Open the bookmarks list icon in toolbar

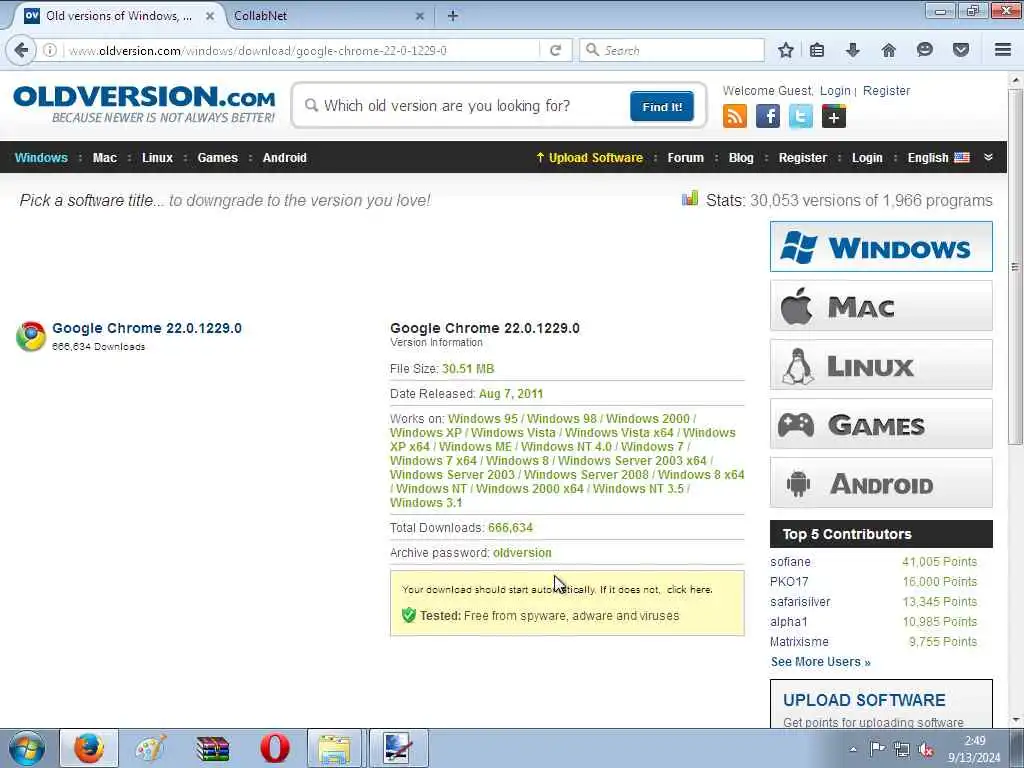[817, 50]
